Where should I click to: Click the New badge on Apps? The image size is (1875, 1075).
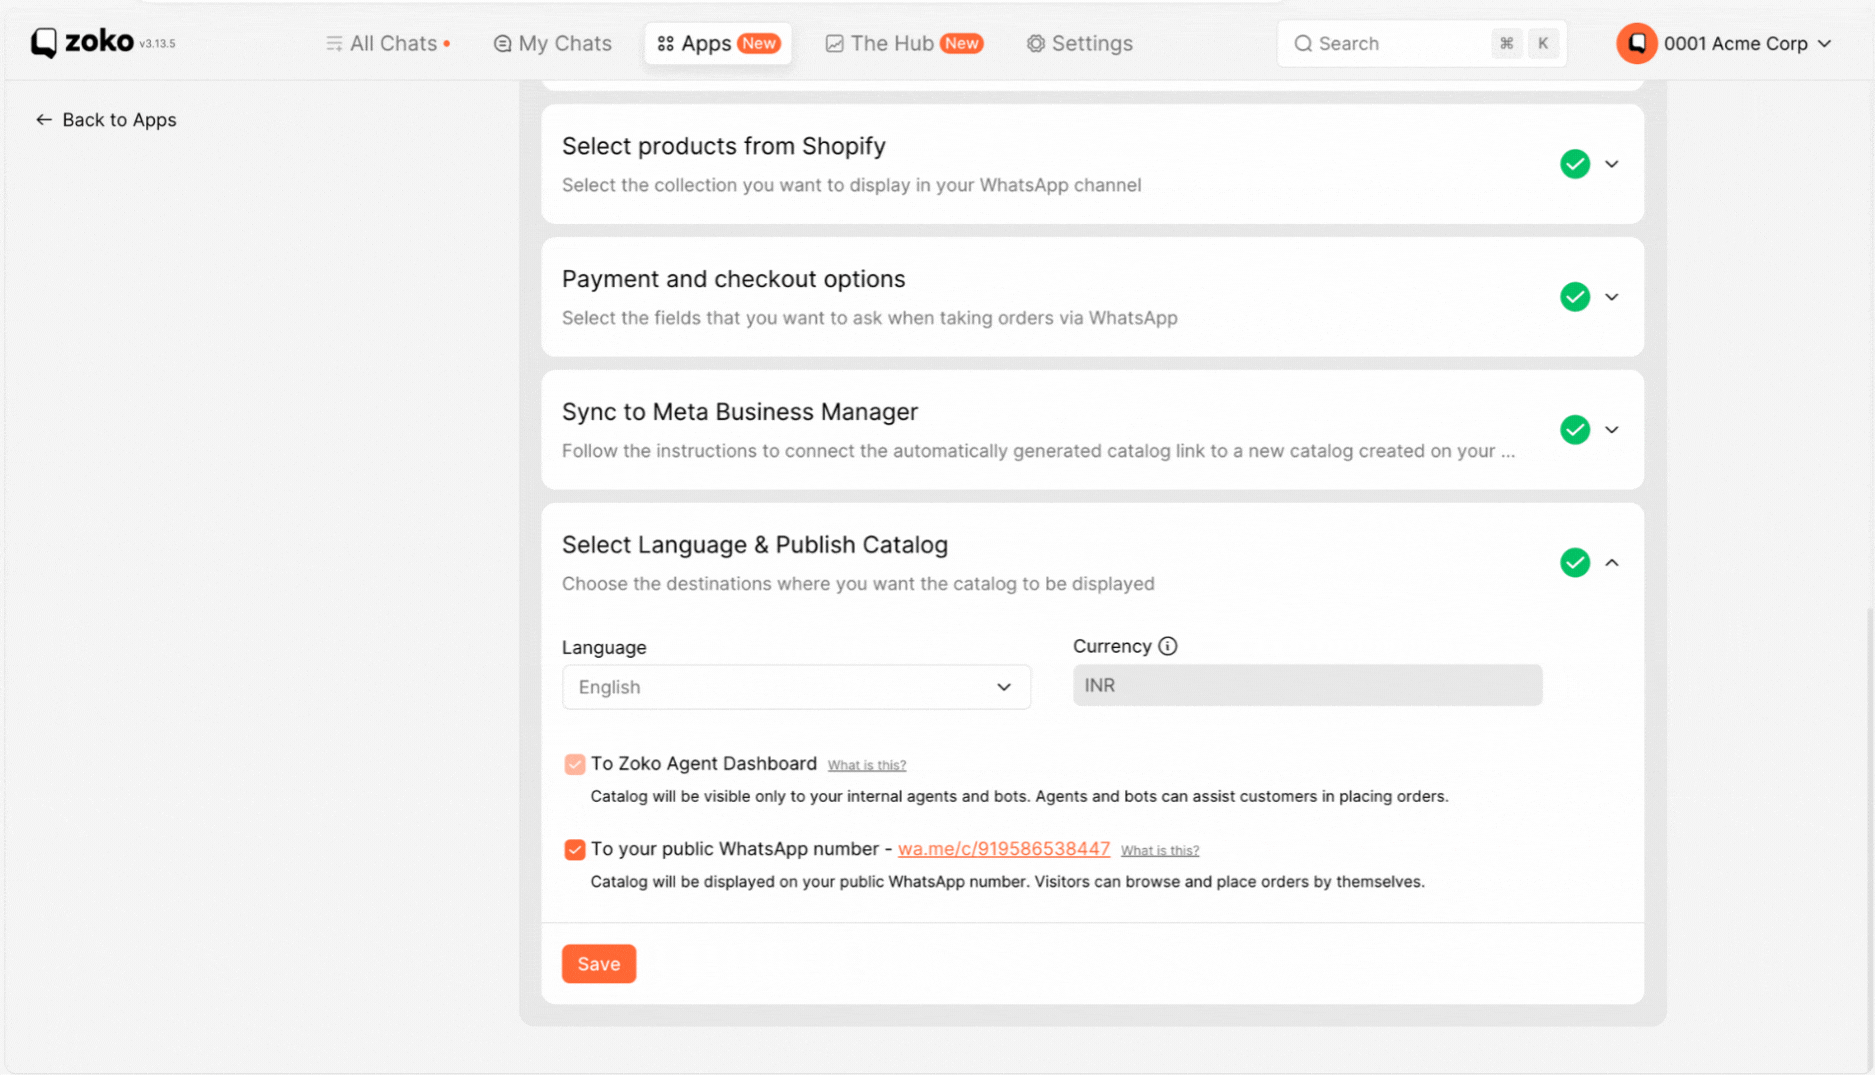click(759, 43)
